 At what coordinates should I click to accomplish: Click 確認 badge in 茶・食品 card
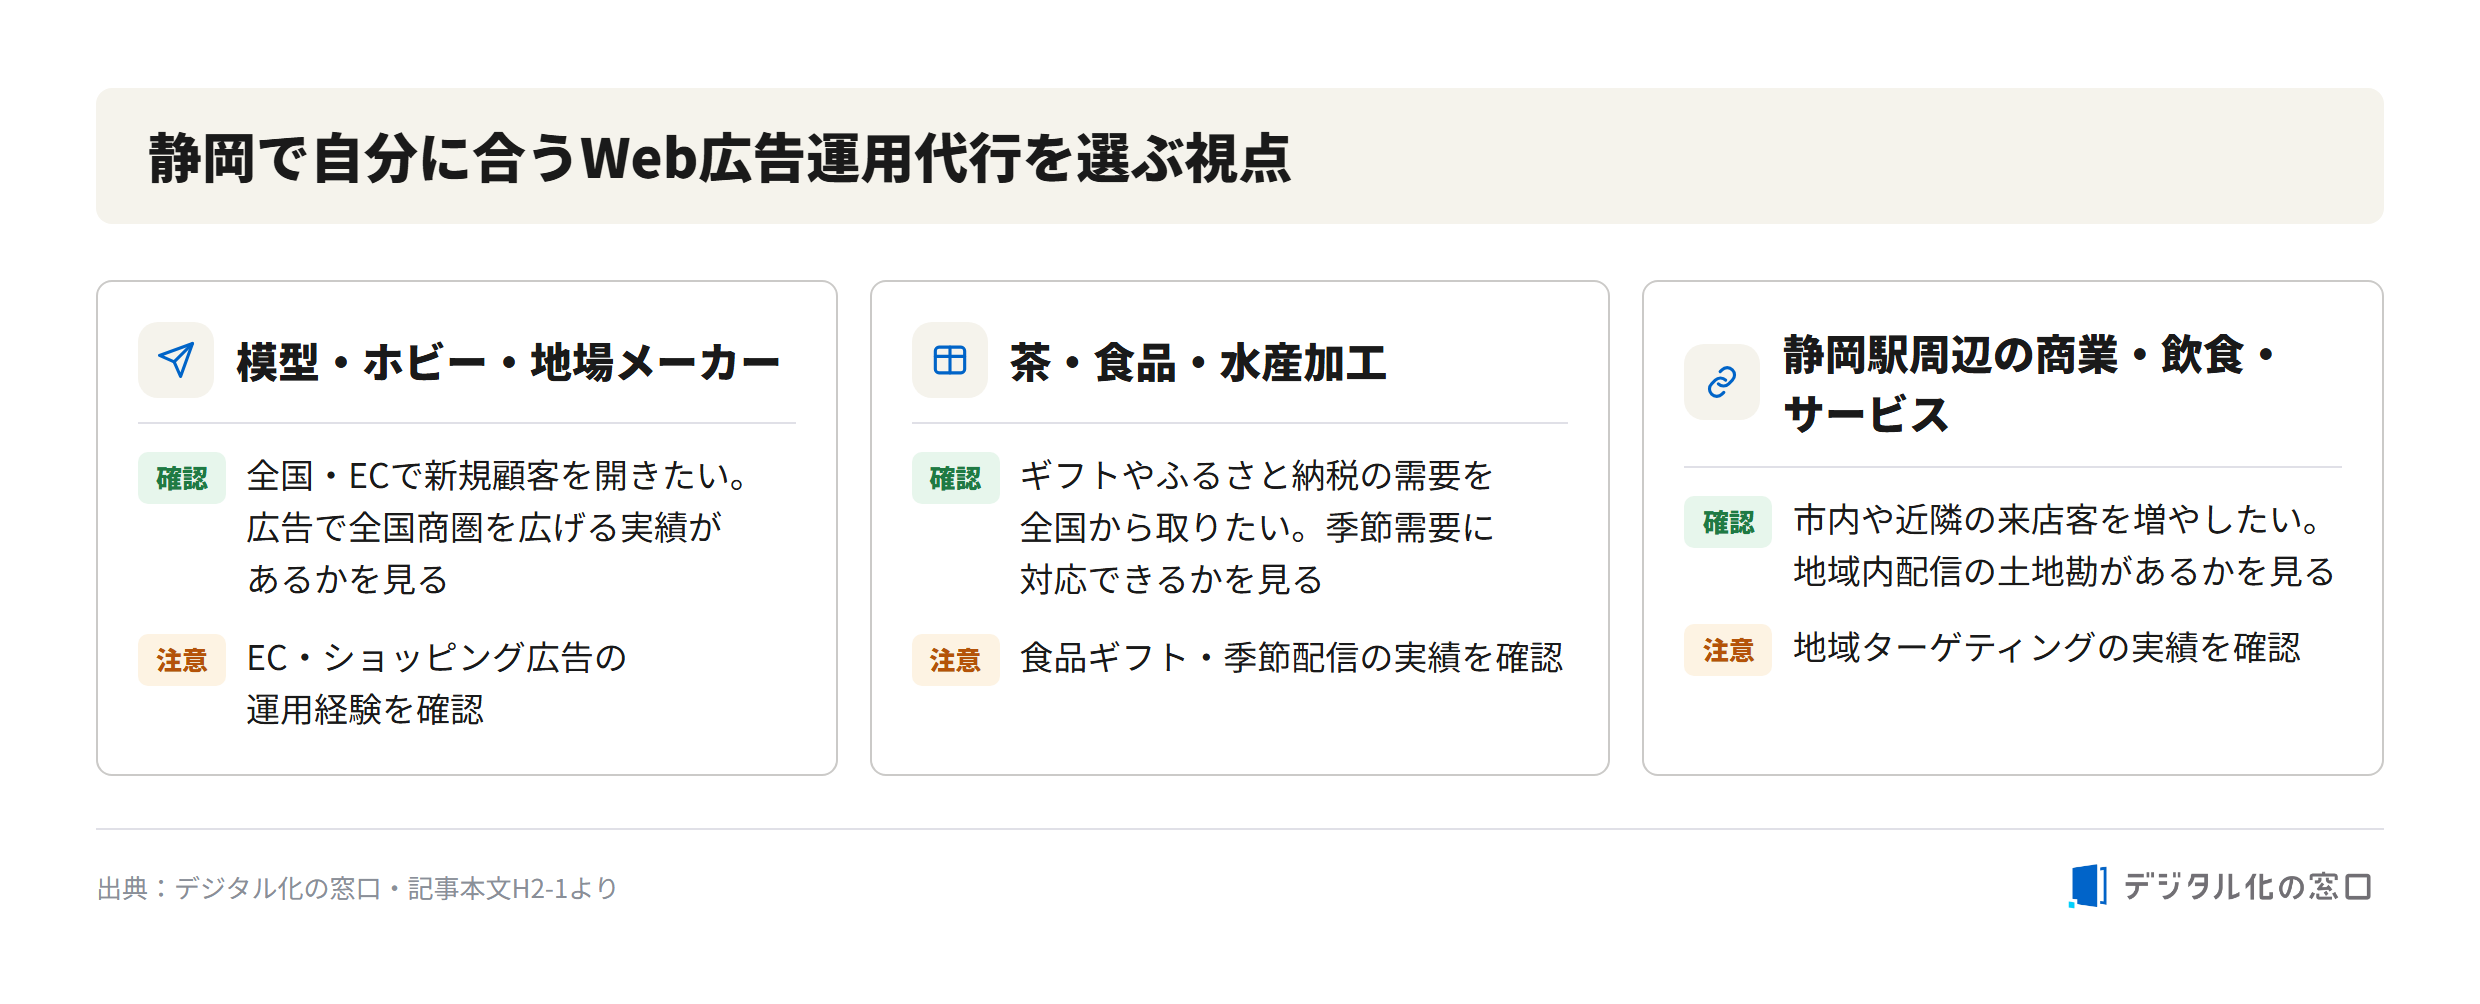[955, 478]
